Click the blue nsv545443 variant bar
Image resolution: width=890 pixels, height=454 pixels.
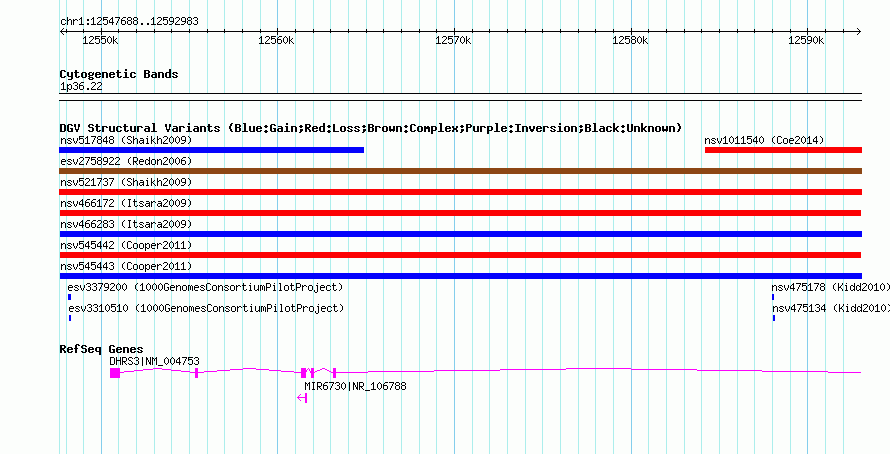point(460,276)
